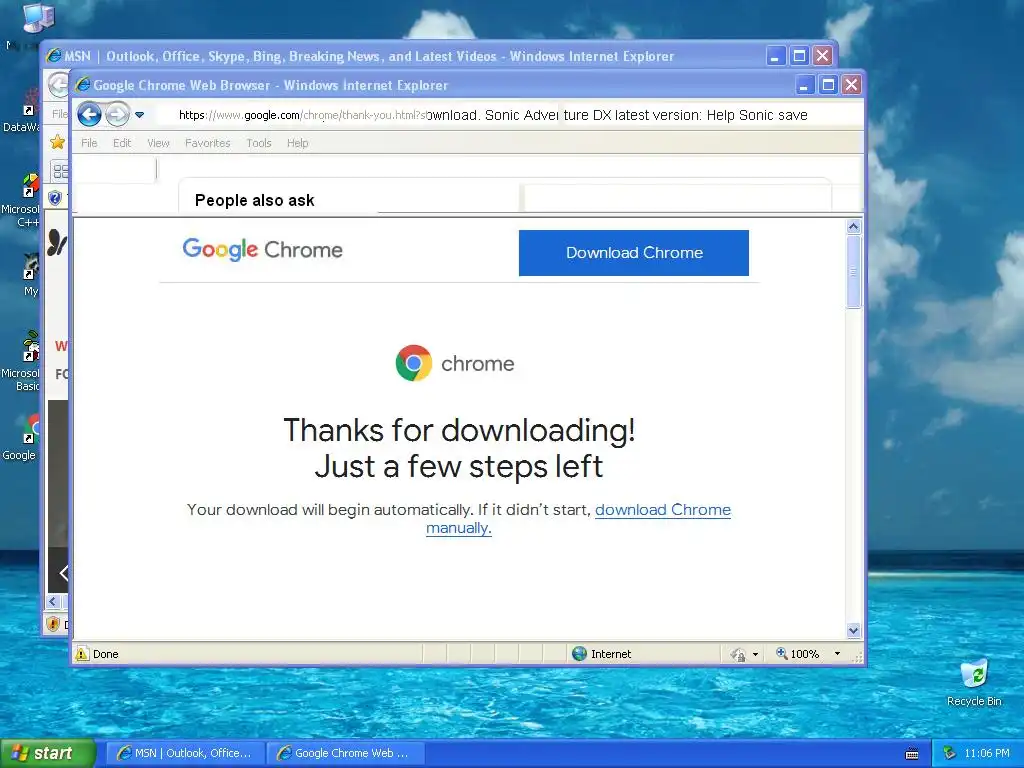The height and width of the screenshot is (768, 1024).
Task: Click the People also ask heading
Action: tap(255, 200)
